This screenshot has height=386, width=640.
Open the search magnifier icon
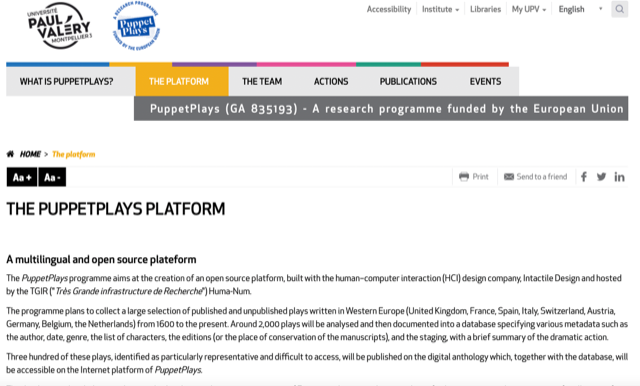[620, 9]
